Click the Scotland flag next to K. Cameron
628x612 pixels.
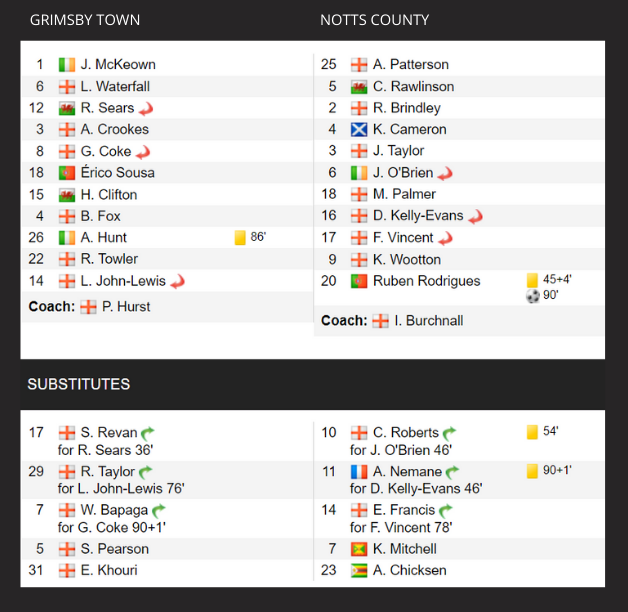coord(359,129)
